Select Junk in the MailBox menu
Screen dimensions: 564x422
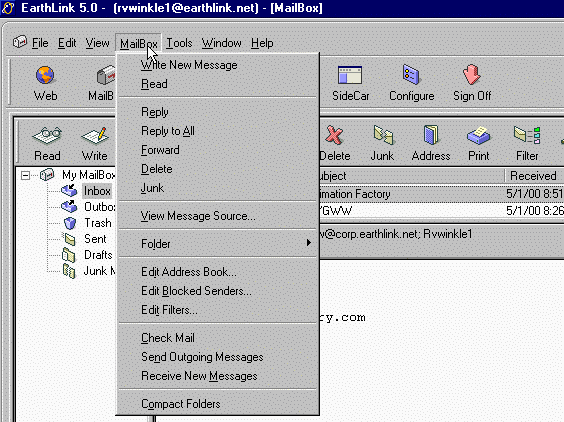218,188
